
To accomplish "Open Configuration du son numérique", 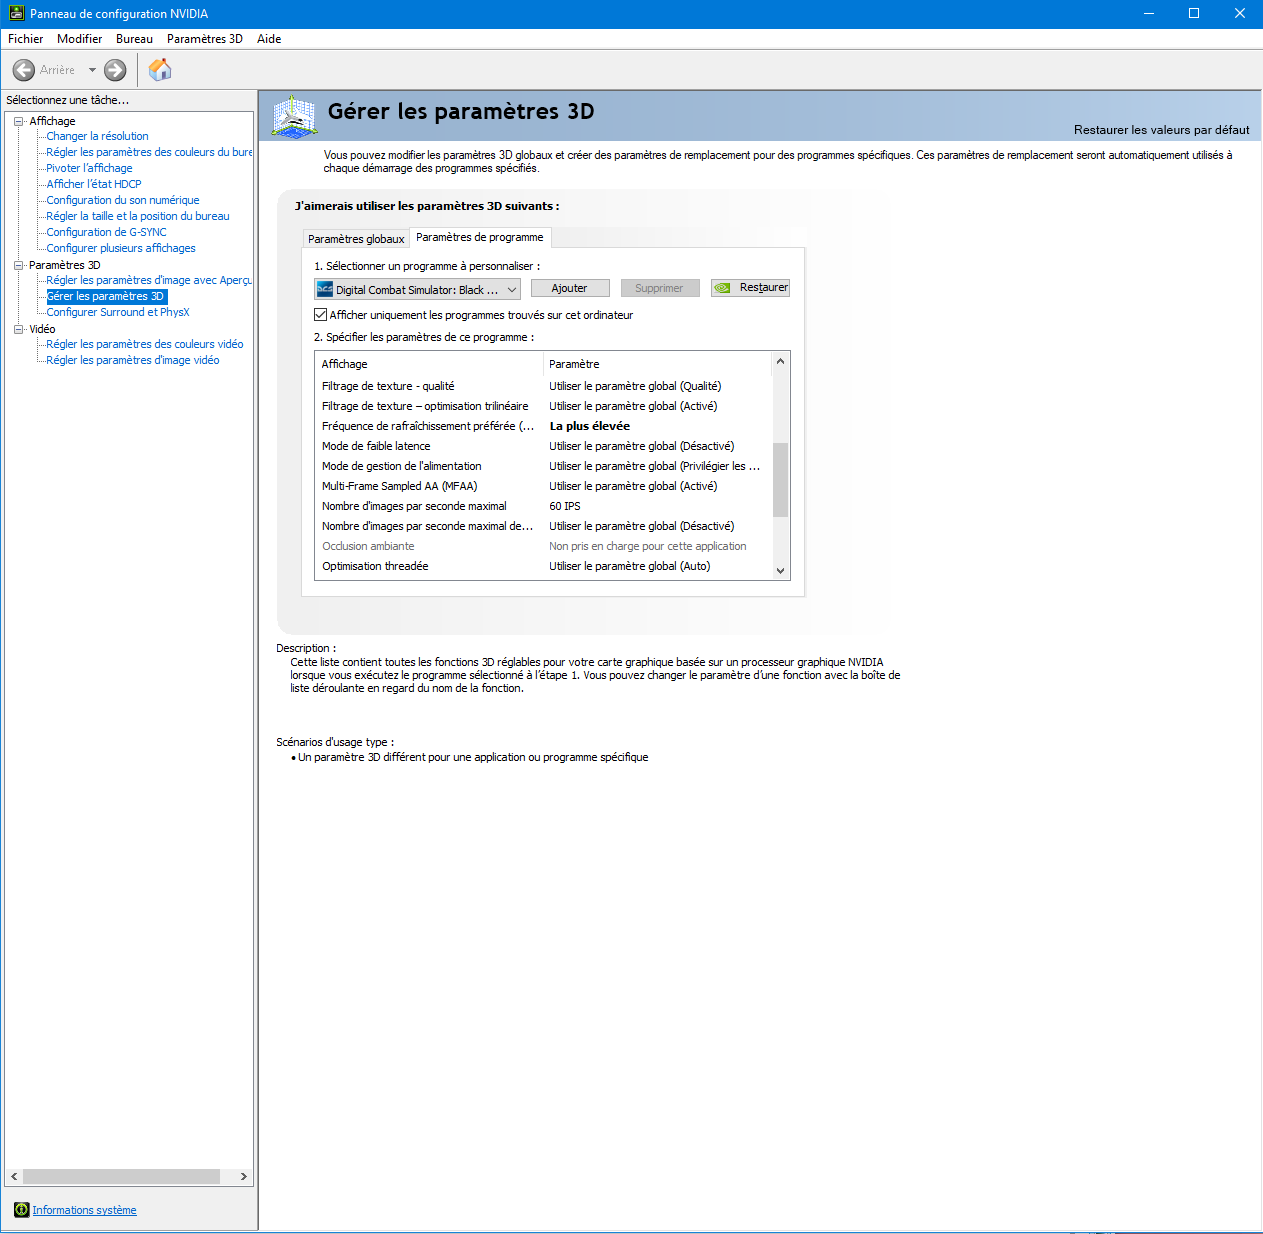I will tap(123, 200).
